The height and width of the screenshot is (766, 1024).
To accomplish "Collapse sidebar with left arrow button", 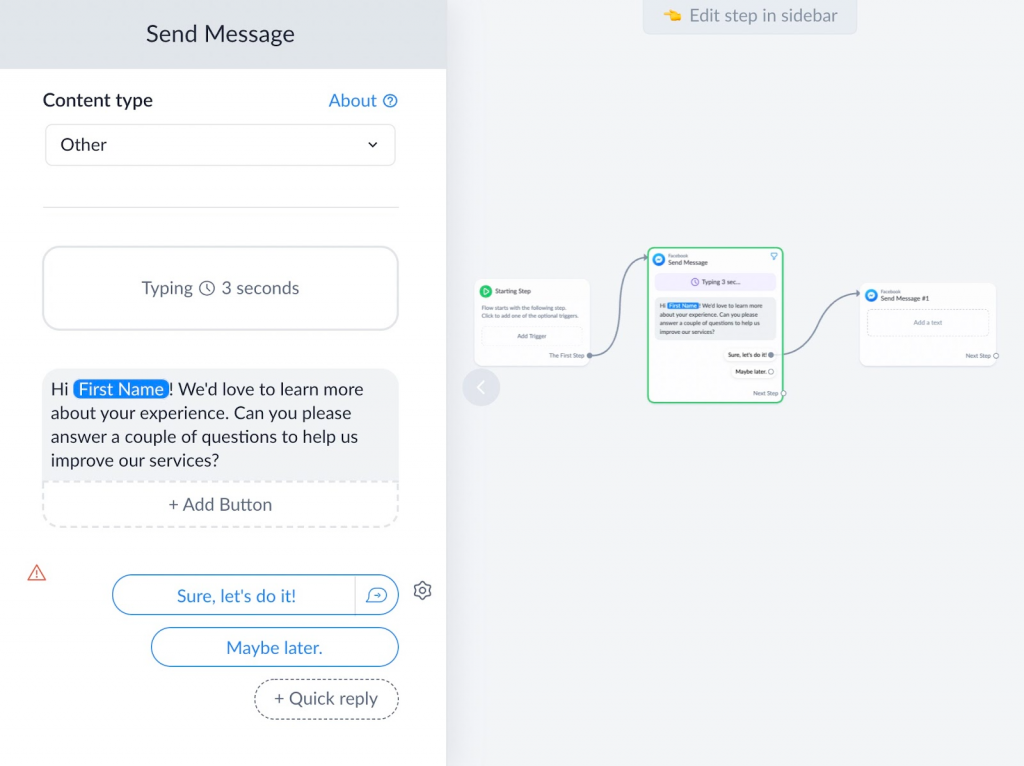I will point(481,387).
